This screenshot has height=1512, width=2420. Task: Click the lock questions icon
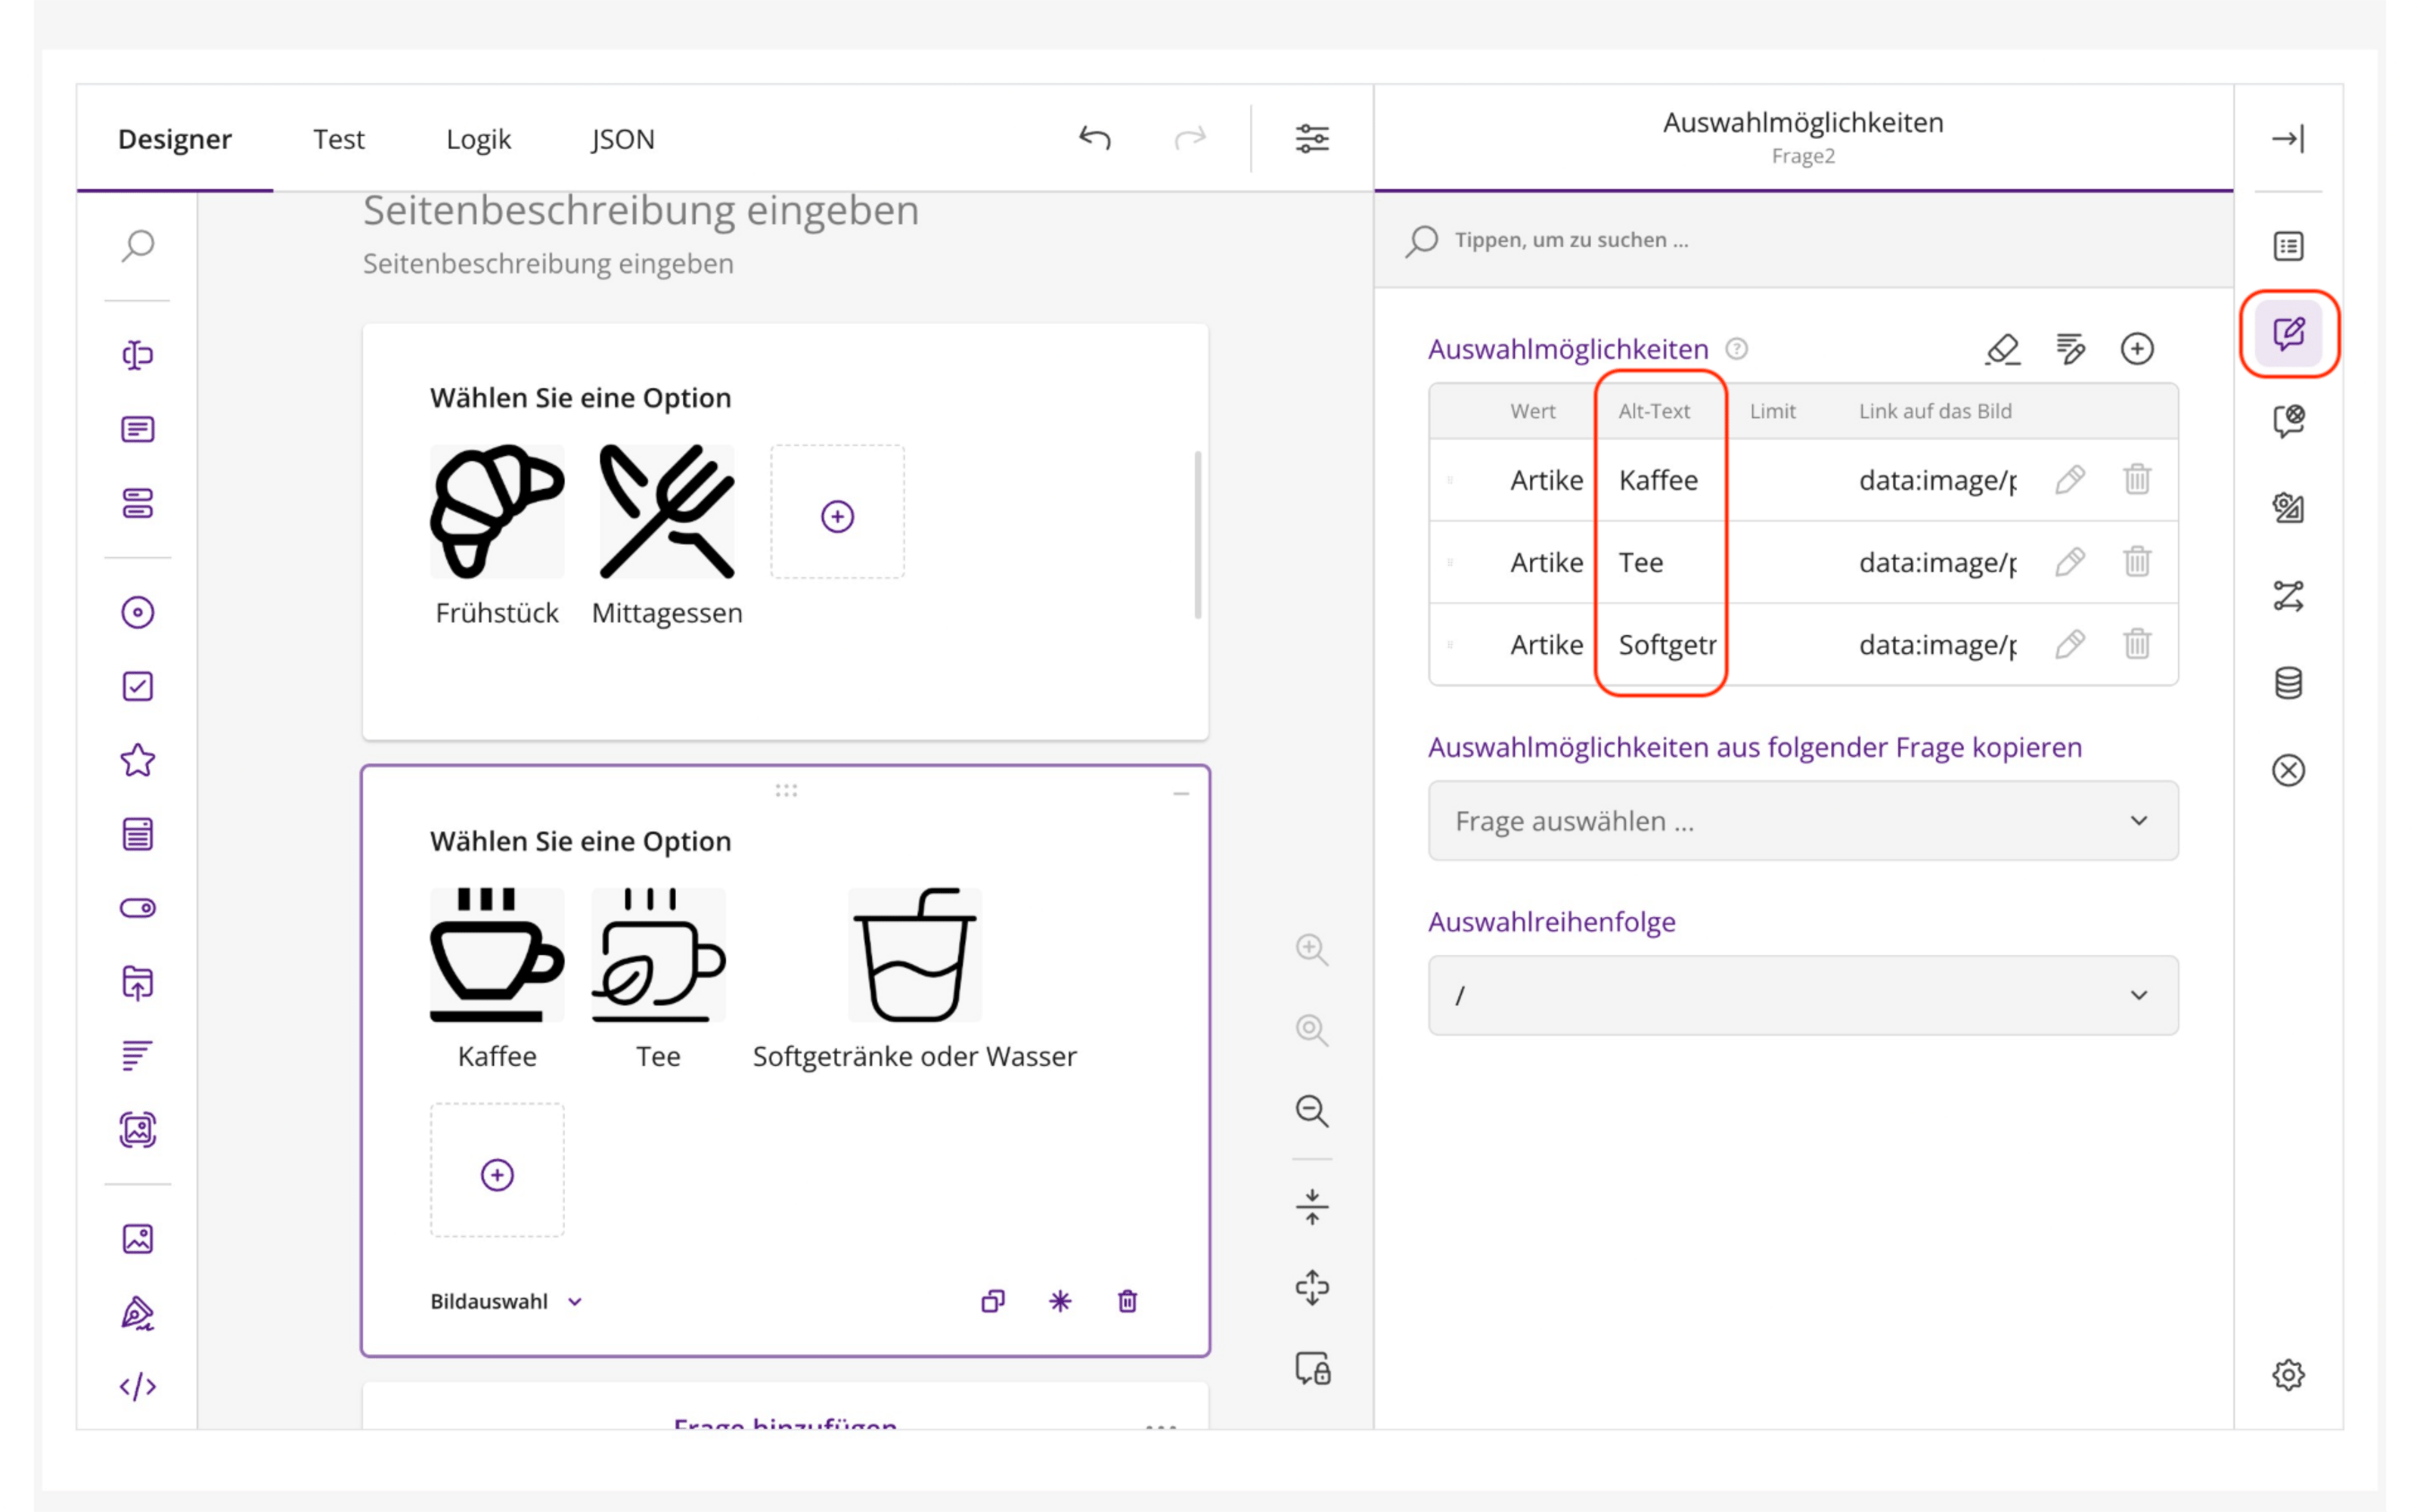click(x=1312, y=1368)
